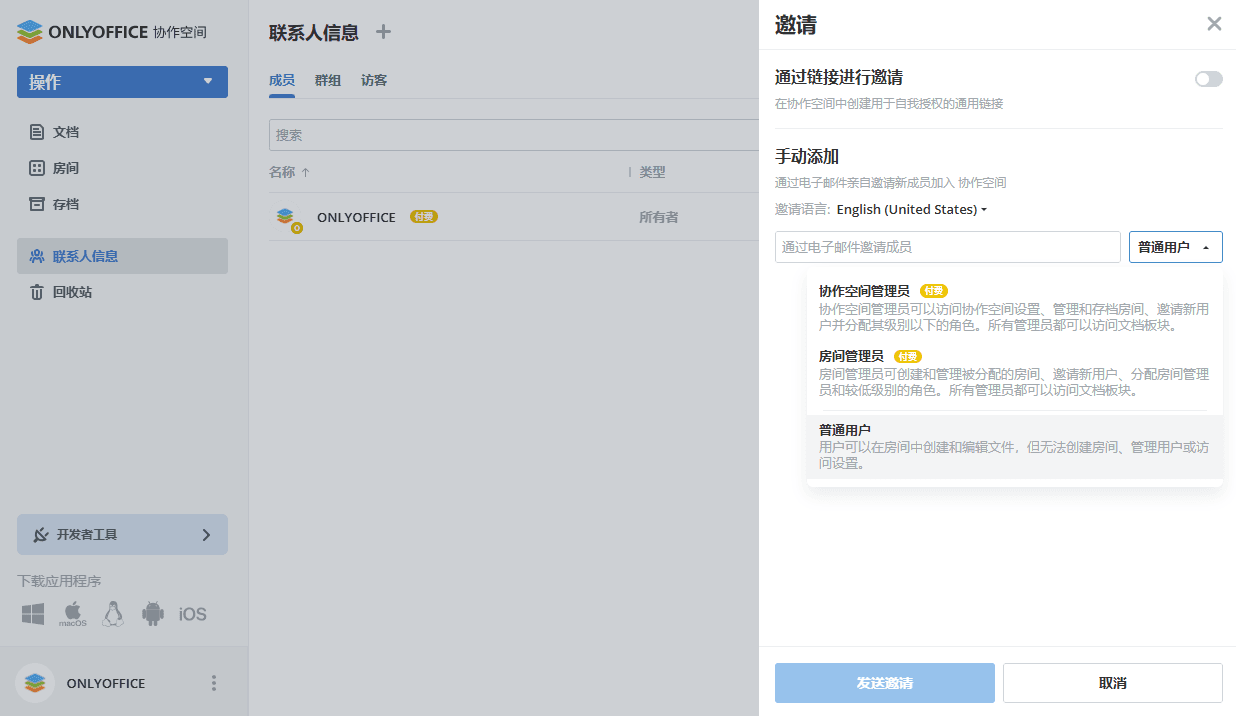Click the 类型 column header
This screenshot has height=716, width=1236.
point(652,172)
